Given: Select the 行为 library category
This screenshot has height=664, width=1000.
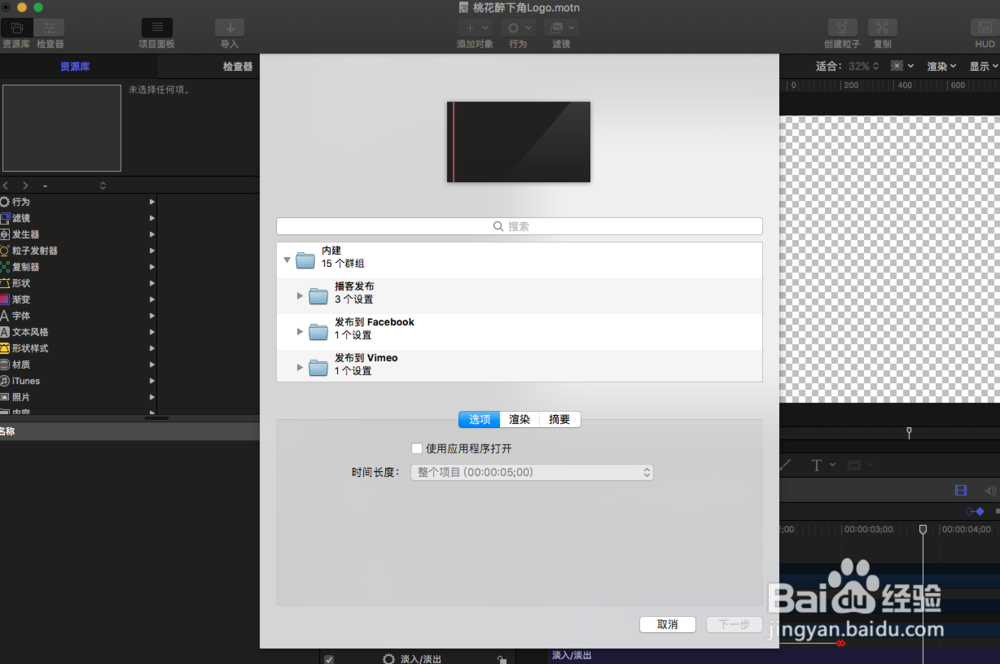Looking at the screenshot, I should click(78, 202).
